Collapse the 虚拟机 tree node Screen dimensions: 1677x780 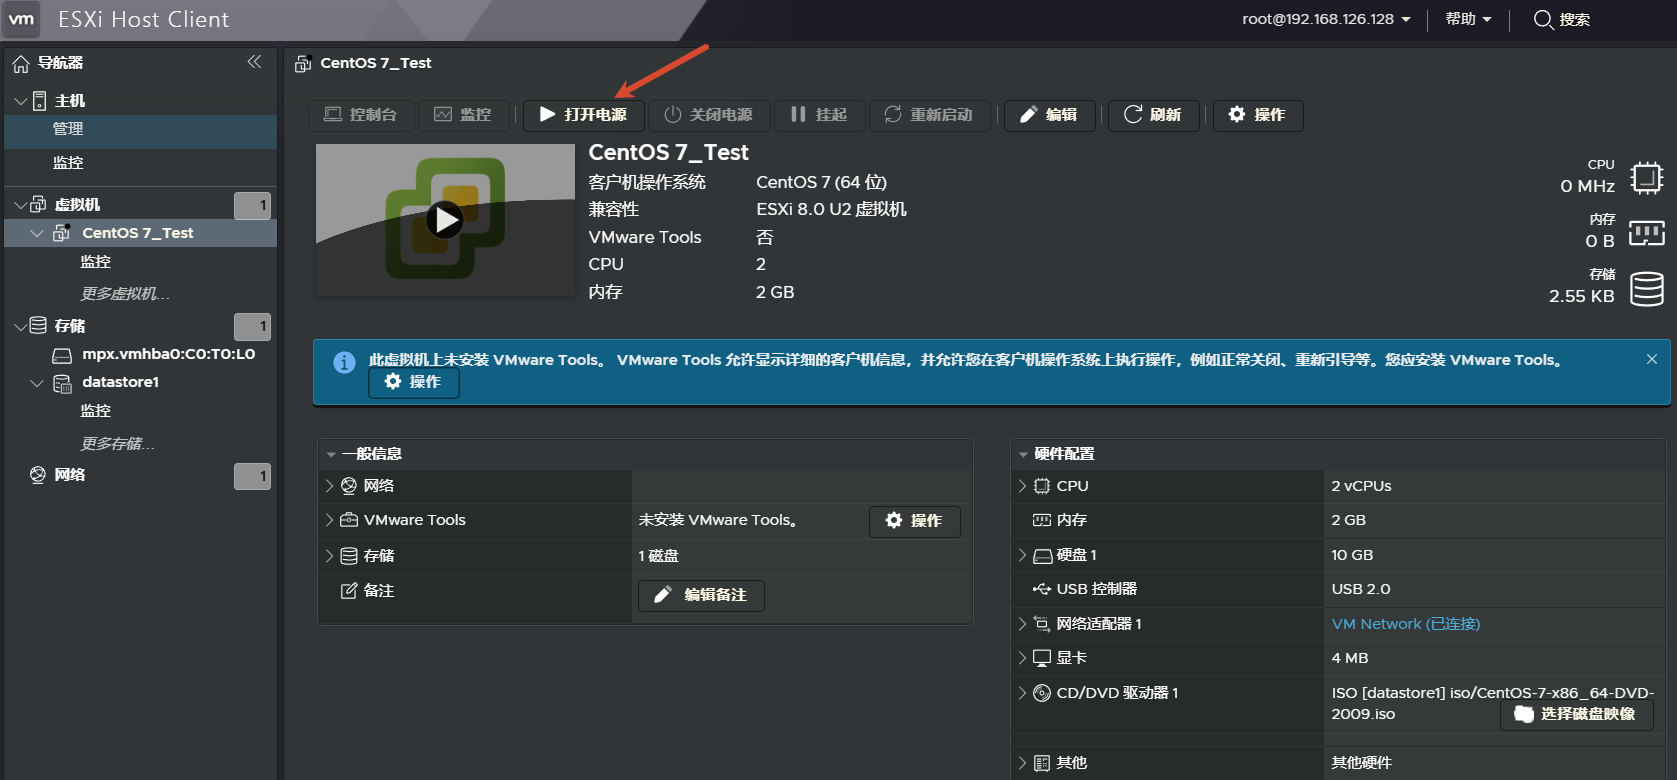[x=20, y=205]
